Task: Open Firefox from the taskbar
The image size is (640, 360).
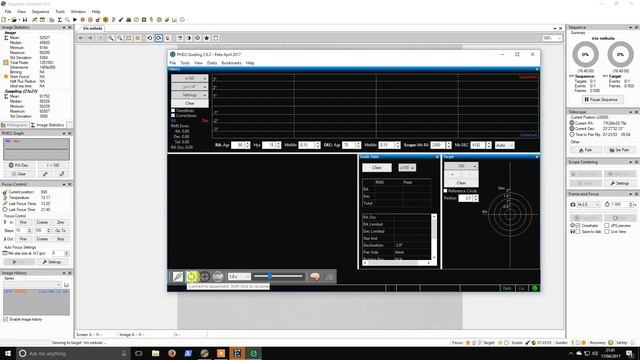Action: pyautogui.click(x=172, y=353)
